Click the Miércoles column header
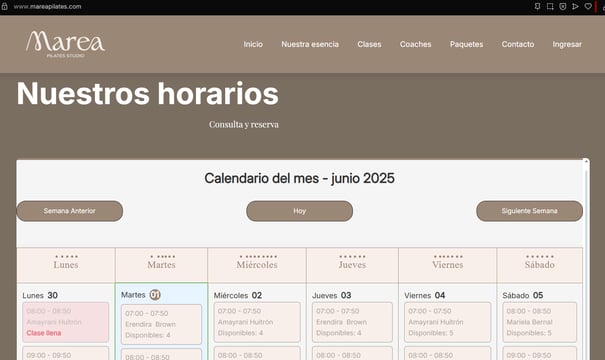605x360 pixels. pos(257,265)
